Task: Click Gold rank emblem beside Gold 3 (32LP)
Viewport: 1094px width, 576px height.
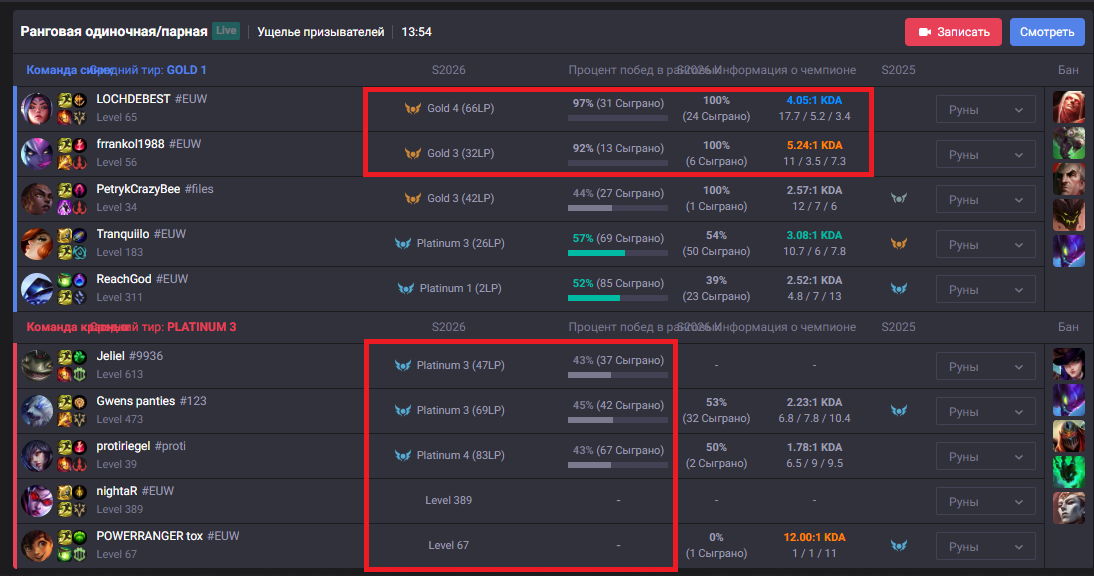Action: (x=413, y=153)
